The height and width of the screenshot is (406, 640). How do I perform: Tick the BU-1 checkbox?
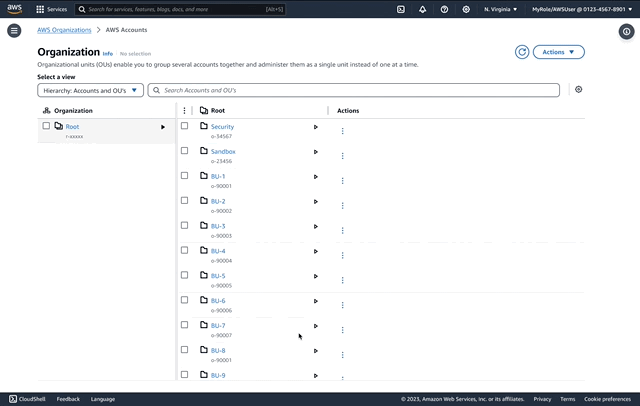(x=184, y=175)
